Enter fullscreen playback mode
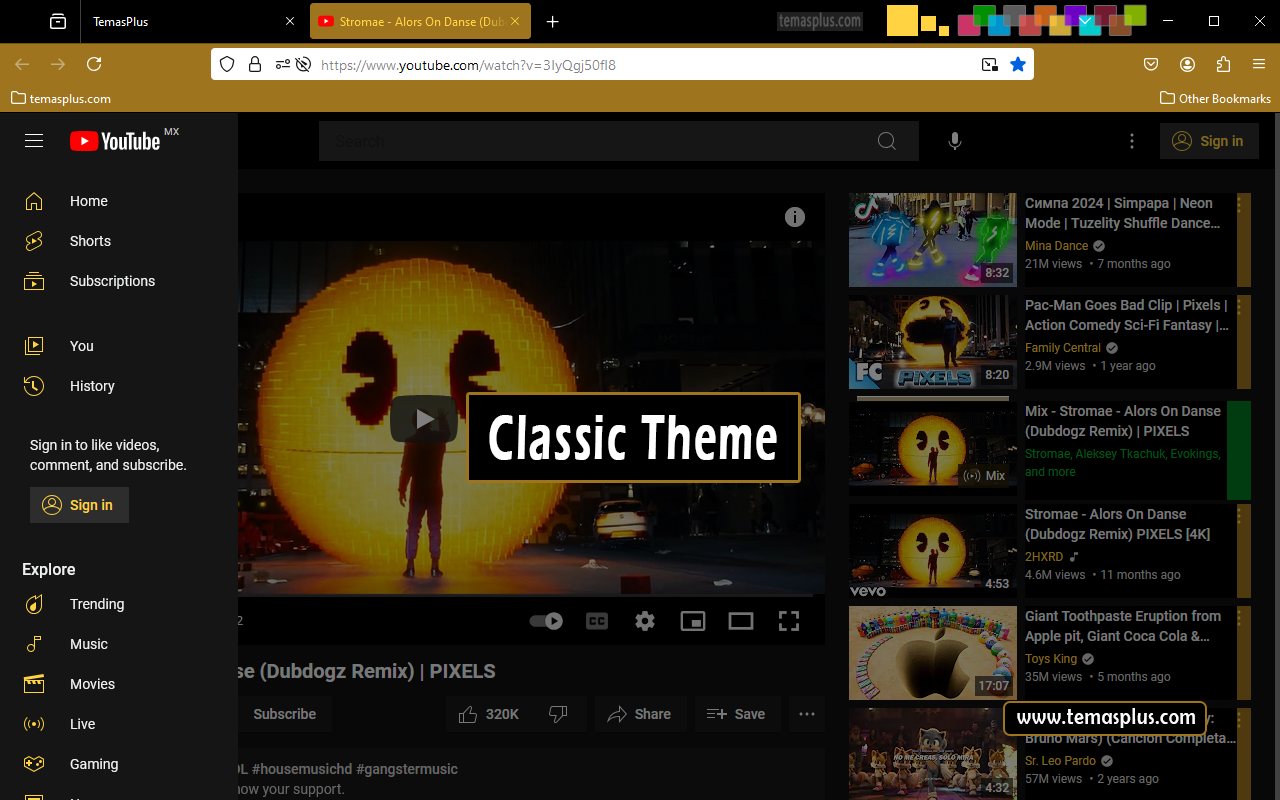The height and width of the screenshot is (800, 1280). [789, 620]
